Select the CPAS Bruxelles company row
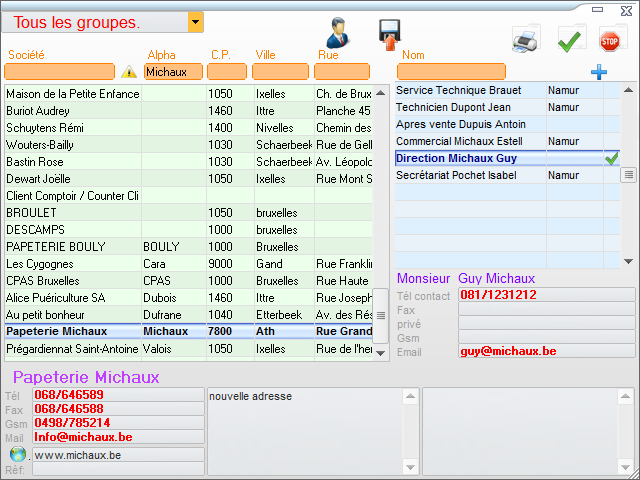 pos(72,281)
